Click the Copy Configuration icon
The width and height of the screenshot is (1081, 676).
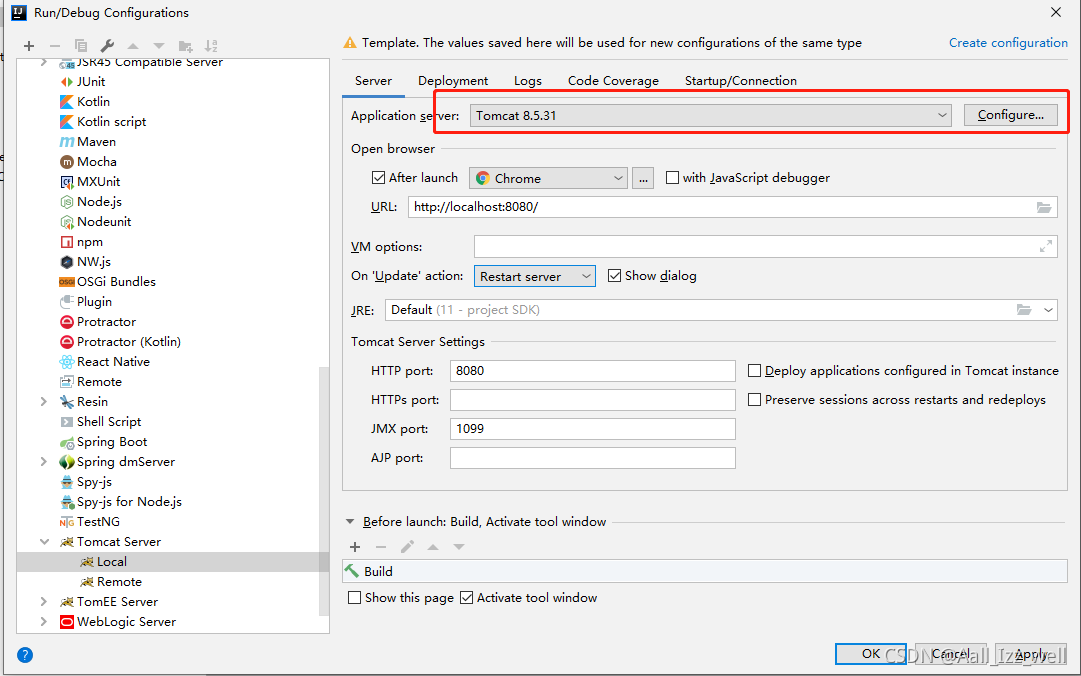[81, 46]
